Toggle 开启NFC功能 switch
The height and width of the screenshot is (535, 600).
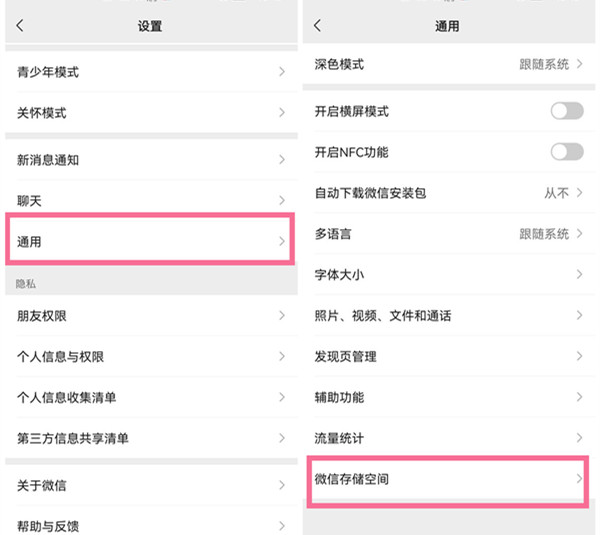[567, 152]
